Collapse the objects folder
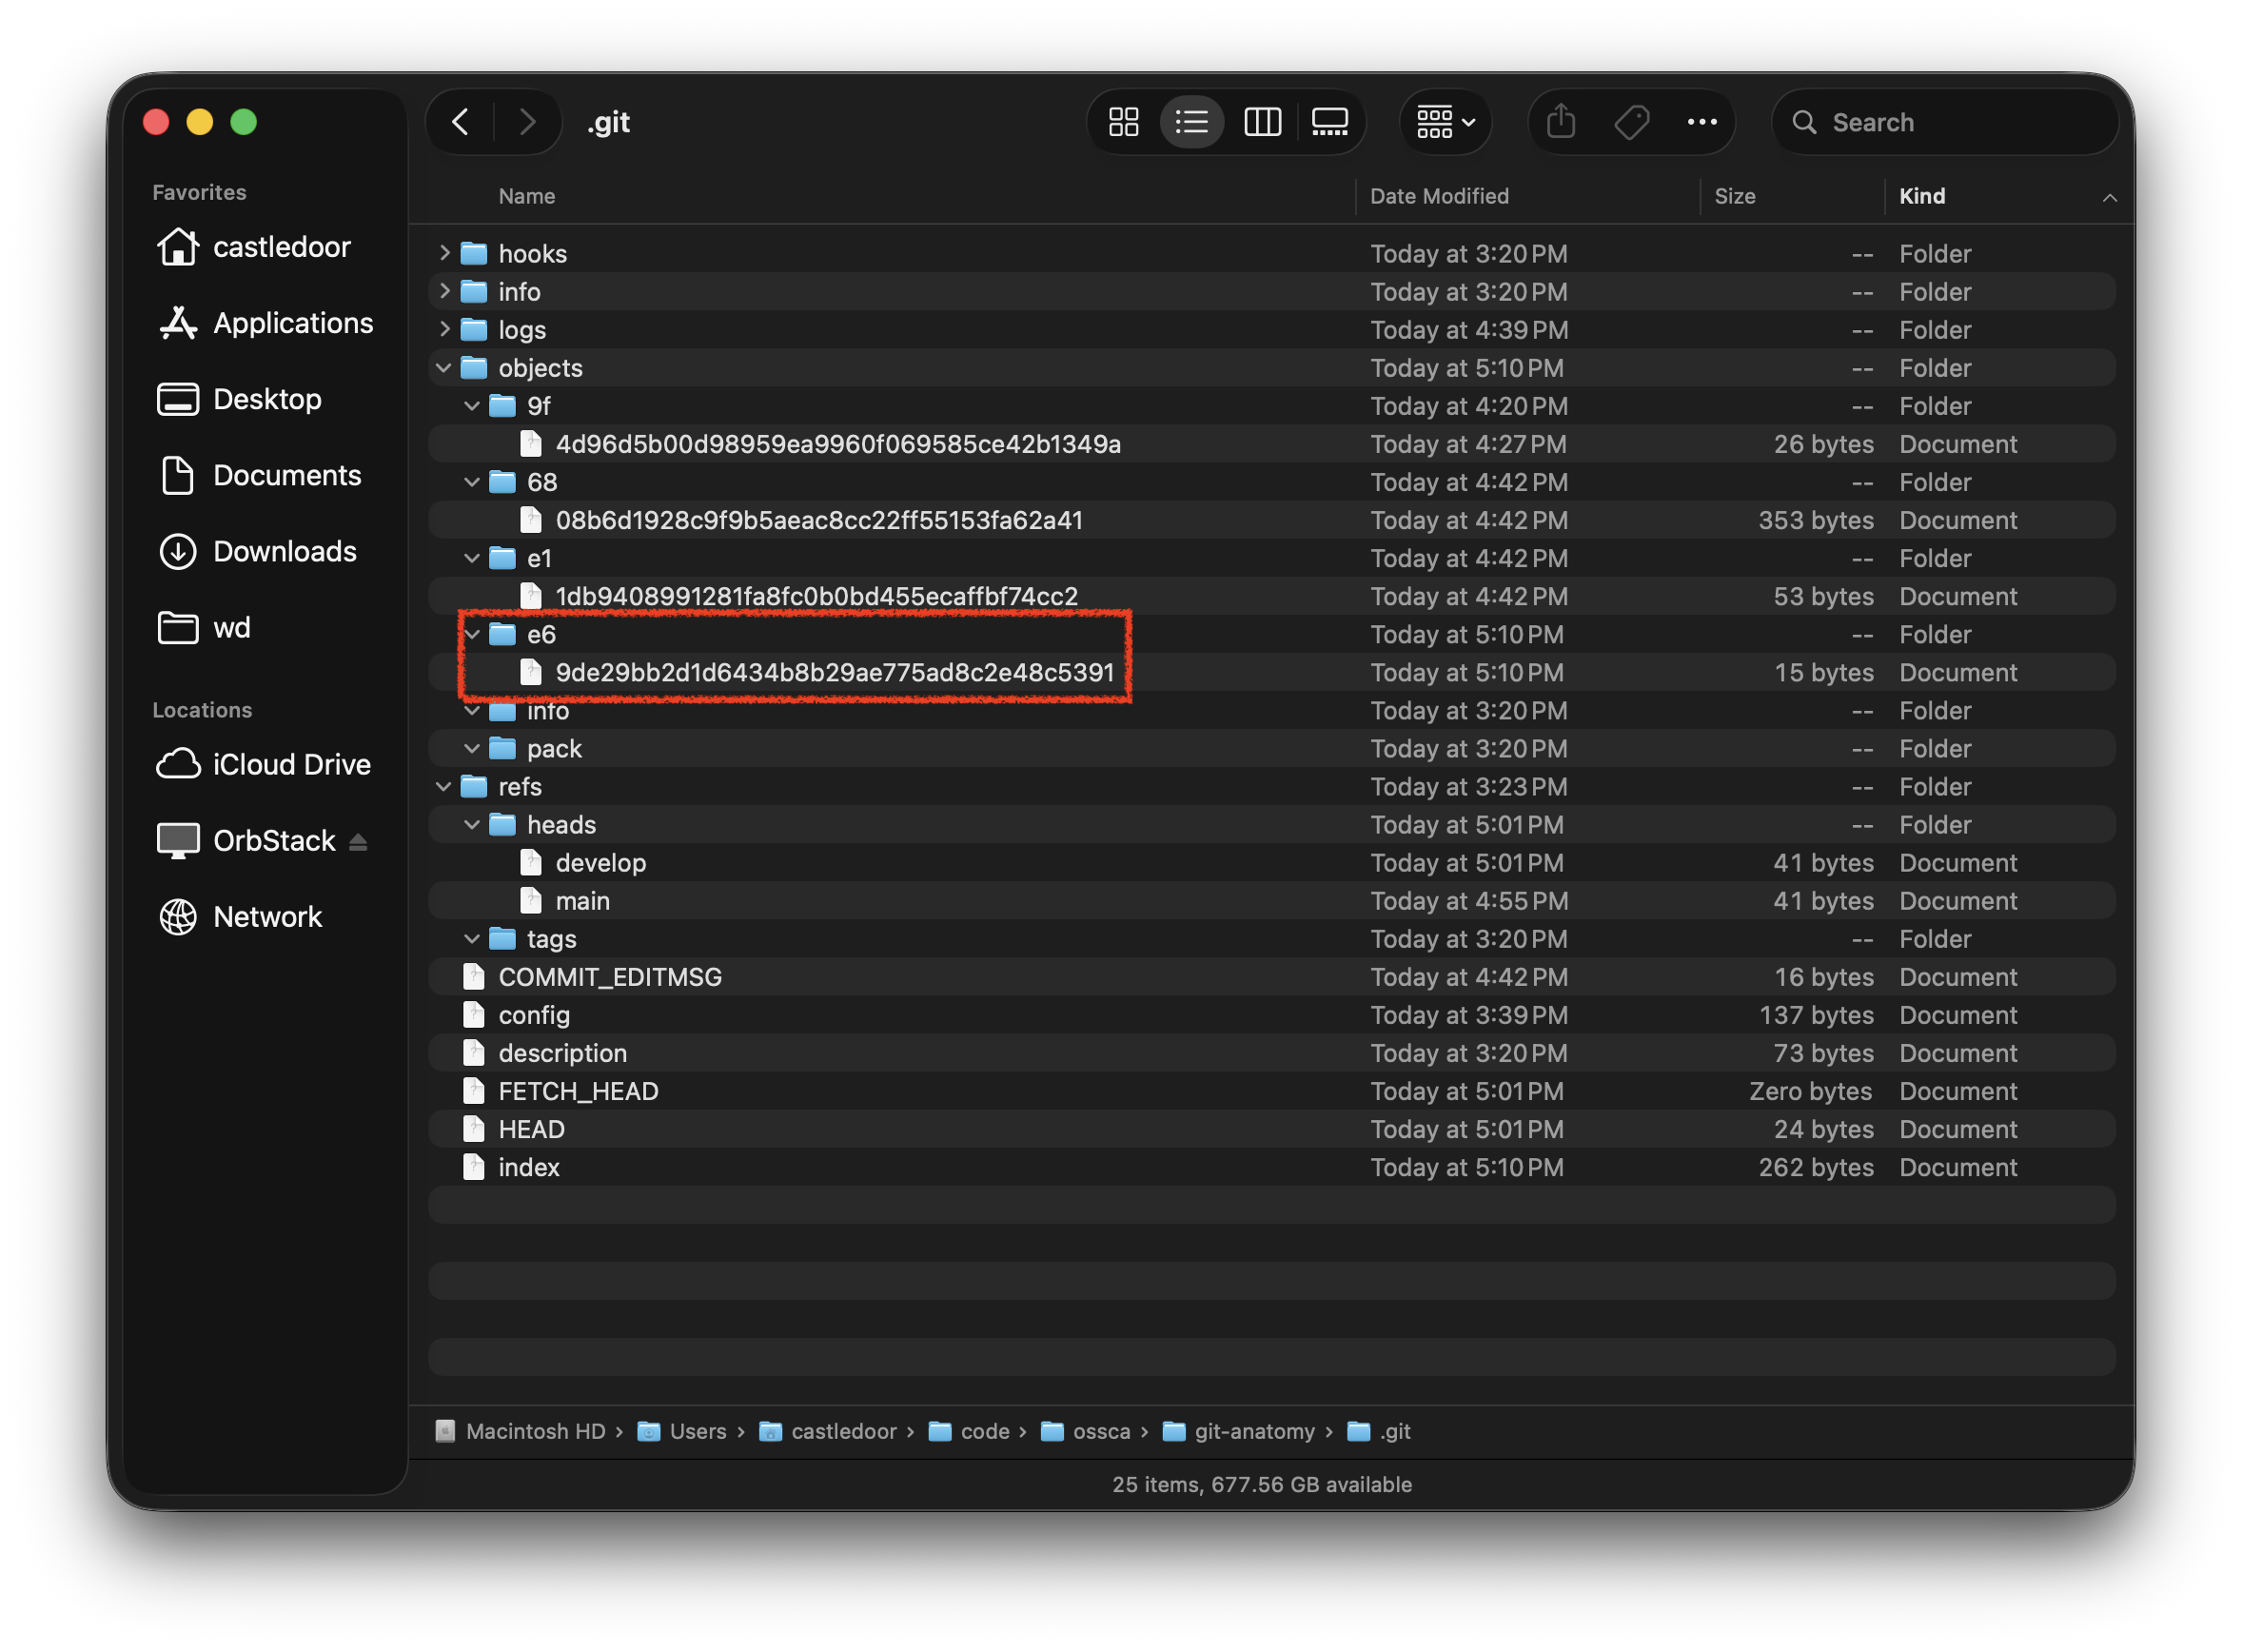Viewport: 2242px width, 1652px height. click(x=444, y=368)
